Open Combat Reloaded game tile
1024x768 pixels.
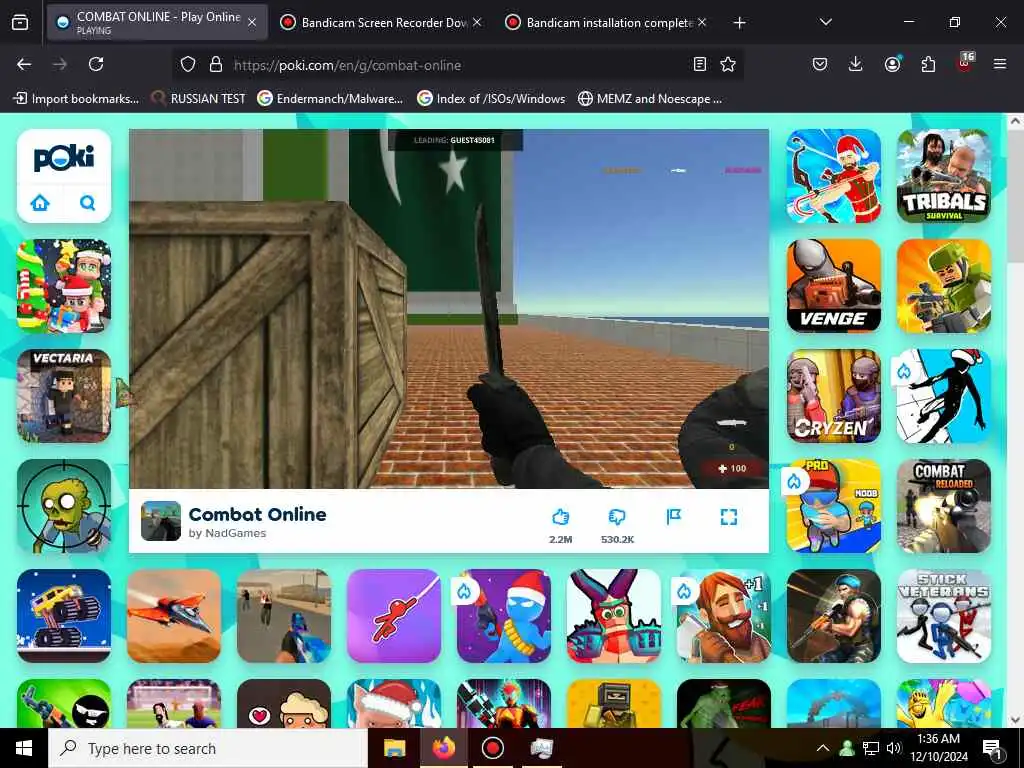pyautogui.click(x=944, y=505)
